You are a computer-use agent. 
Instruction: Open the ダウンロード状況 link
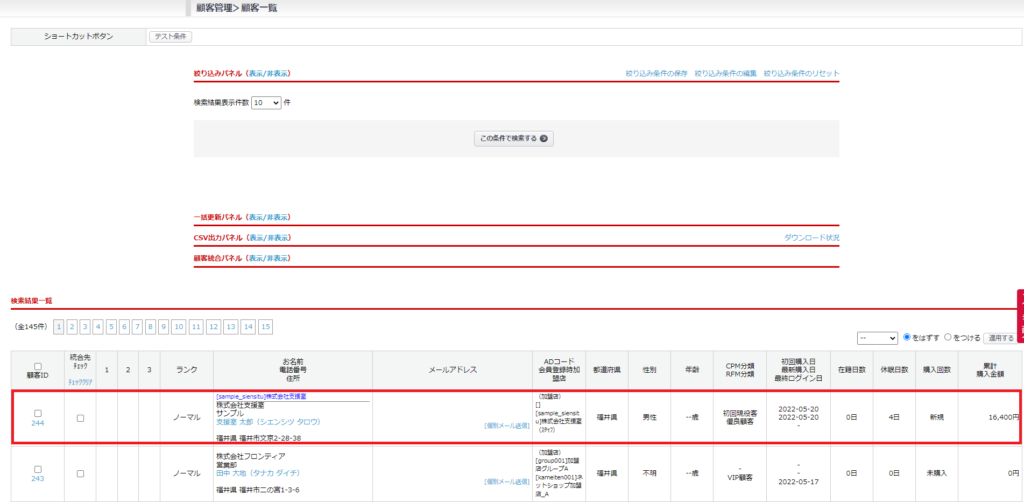click(x=811, y=238)
